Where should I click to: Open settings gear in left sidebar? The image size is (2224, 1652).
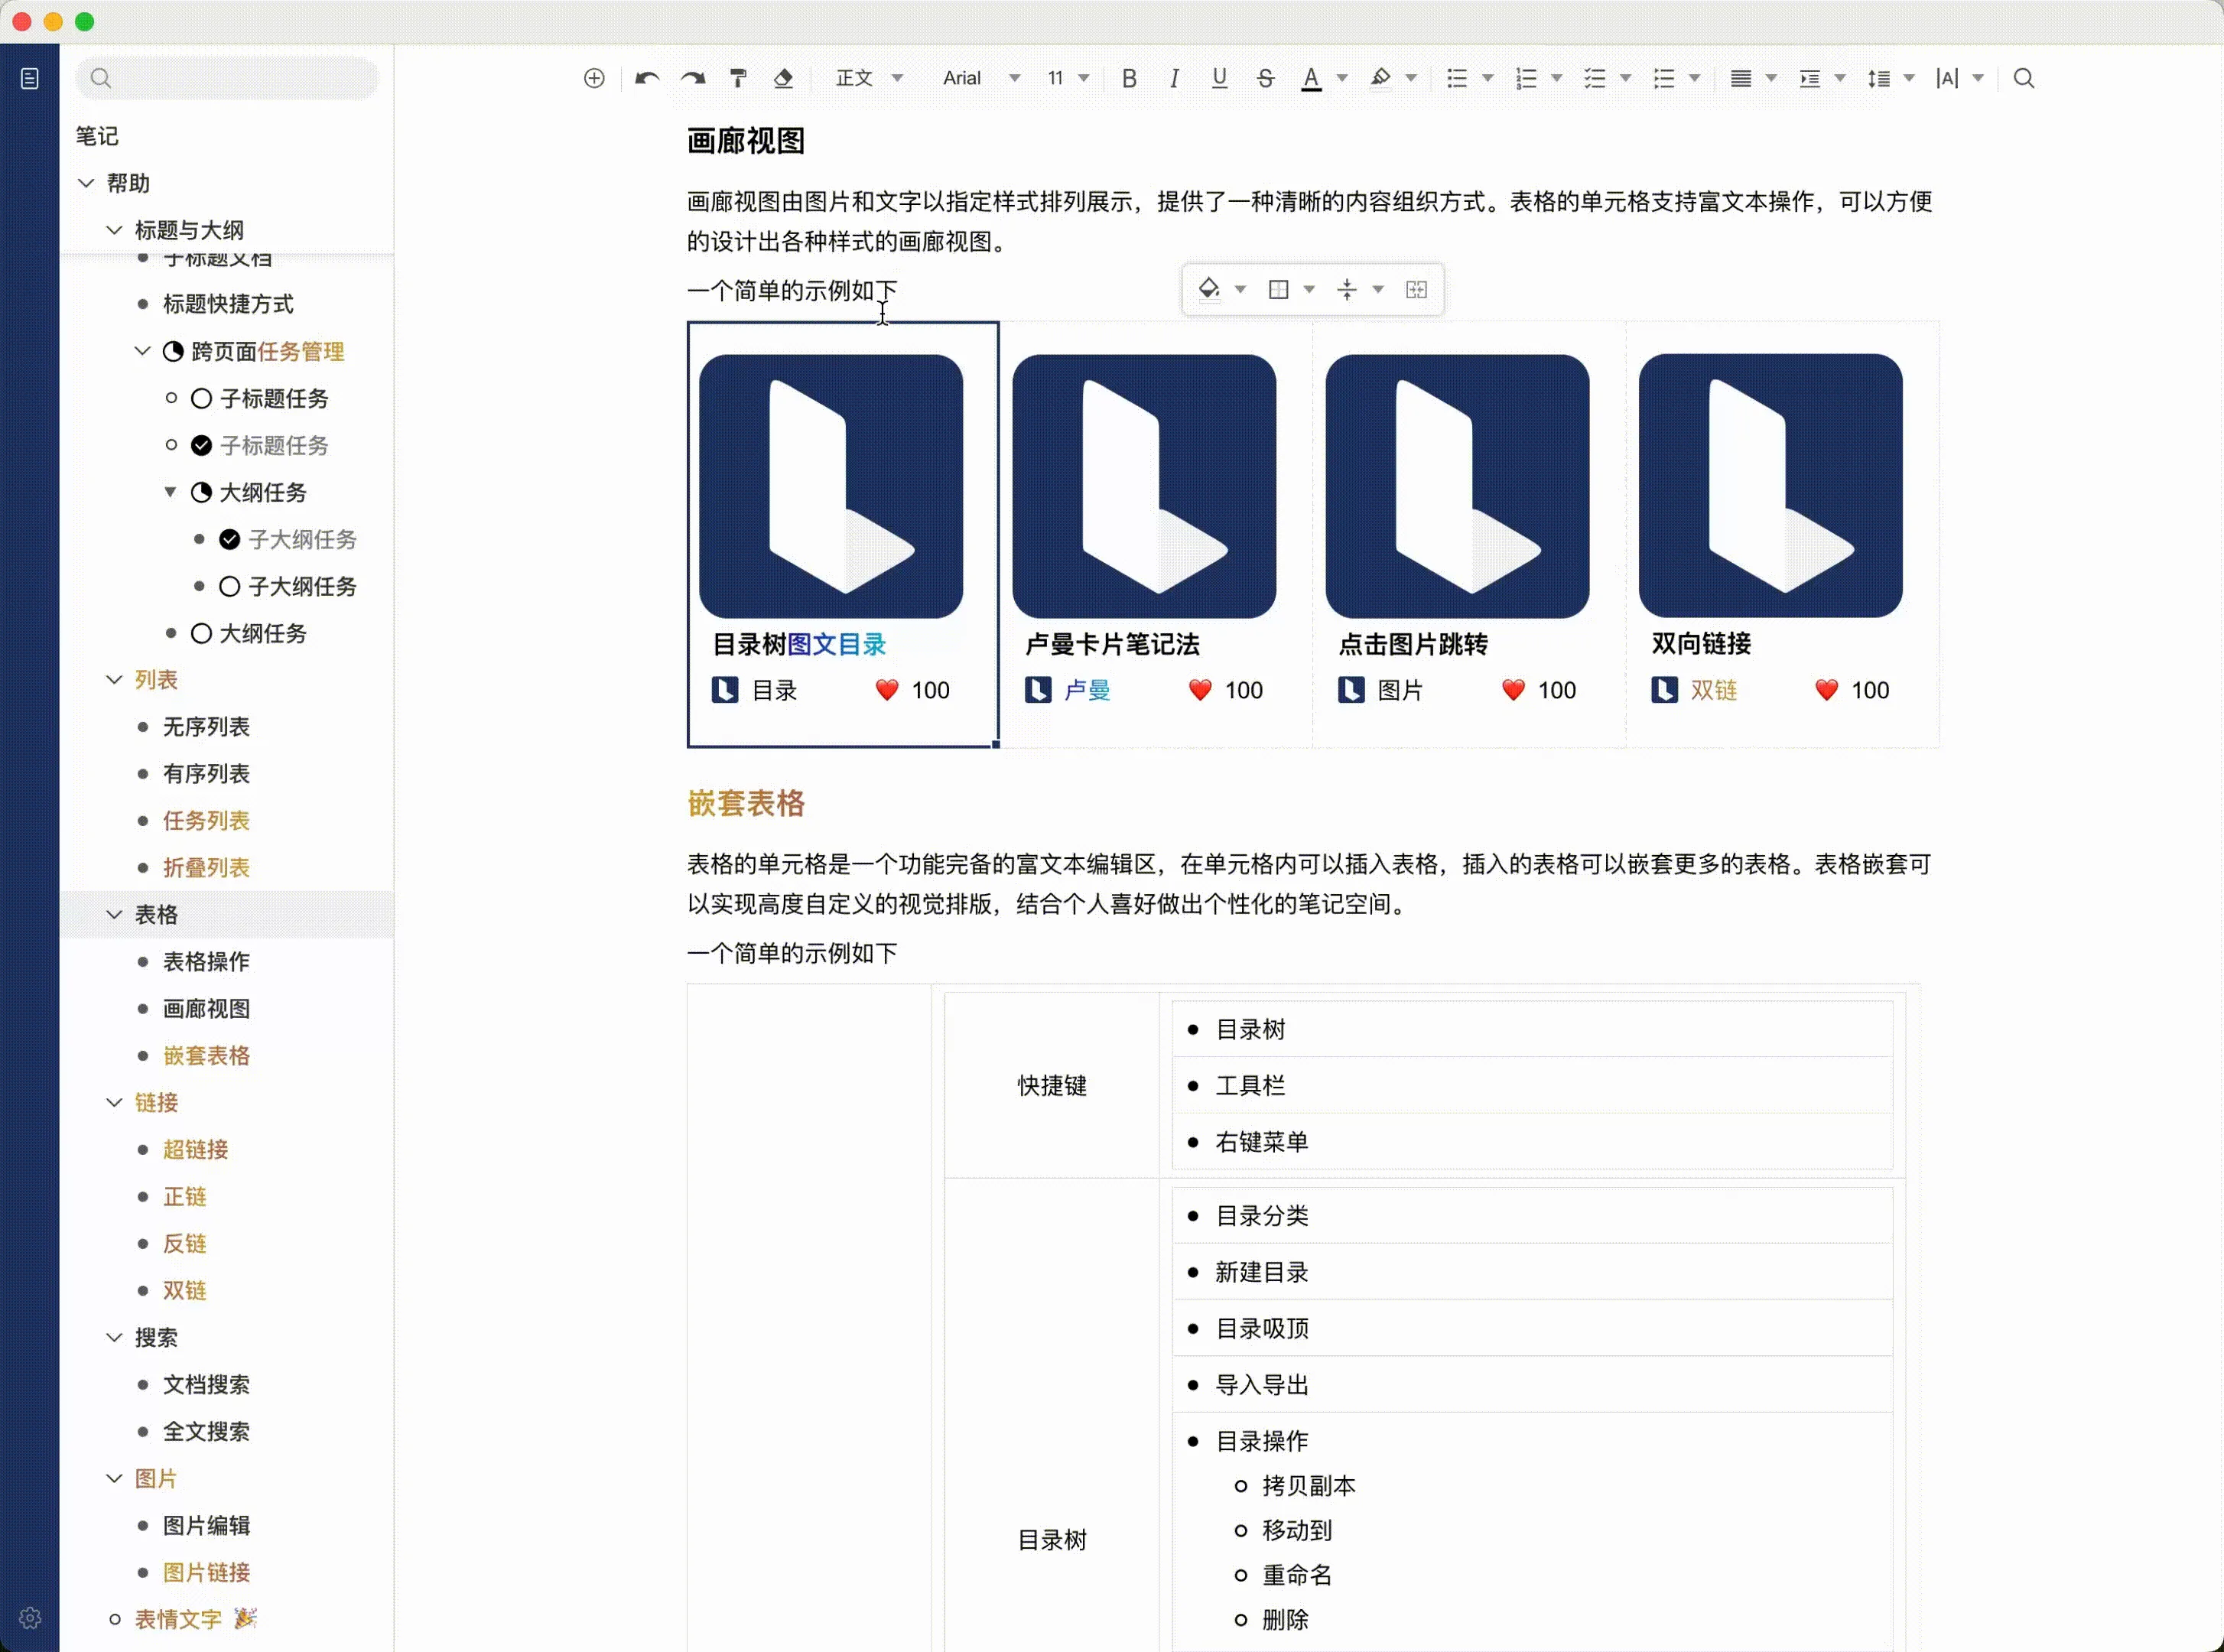point(30,1617)
